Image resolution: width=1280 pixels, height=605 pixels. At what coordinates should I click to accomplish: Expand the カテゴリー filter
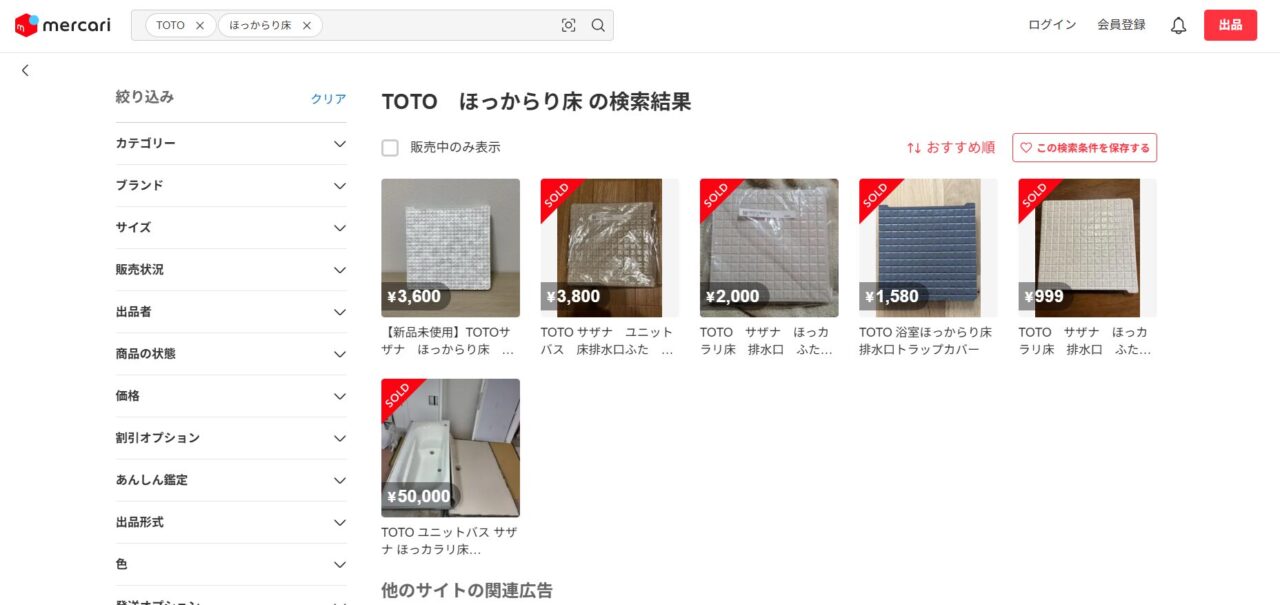pyautogui.click(x=231, y=143)
